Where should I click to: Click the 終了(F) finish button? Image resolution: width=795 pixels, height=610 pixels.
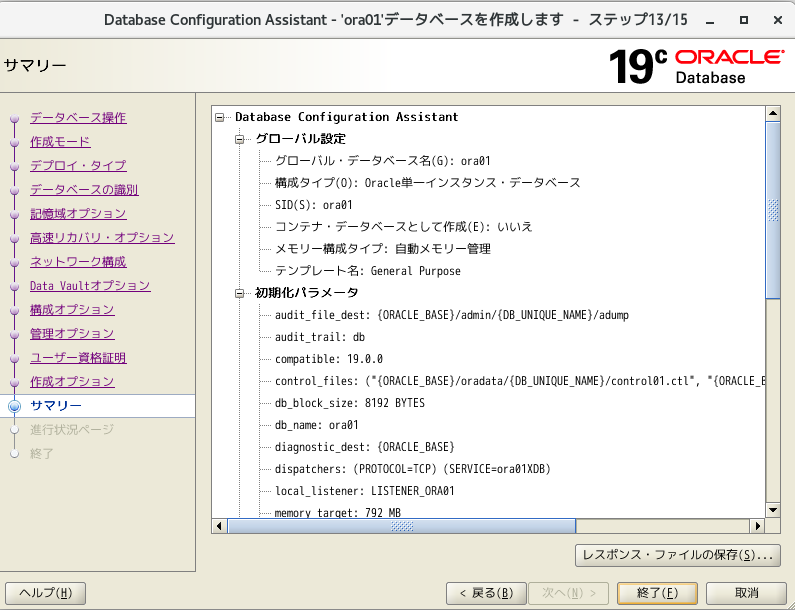coord(657,593)
